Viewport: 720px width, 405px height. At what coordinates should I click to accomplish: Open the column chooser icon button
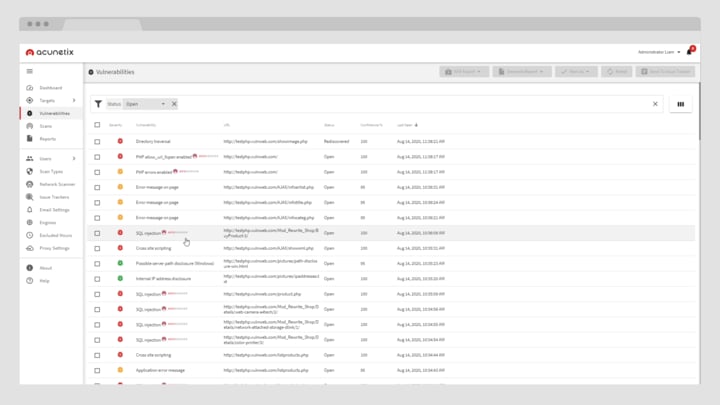(680, 104)
